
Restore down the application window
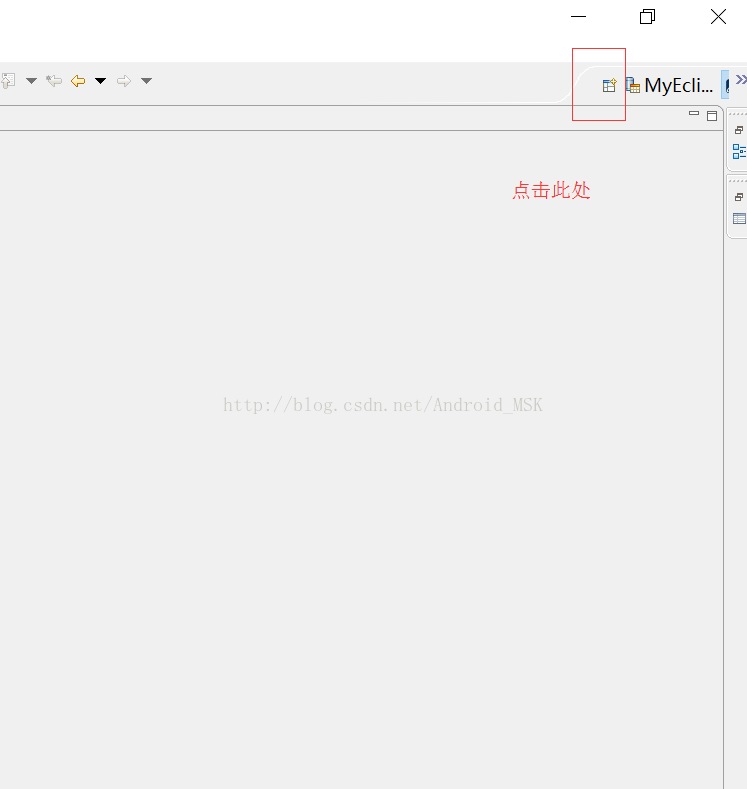pos(647,17)
